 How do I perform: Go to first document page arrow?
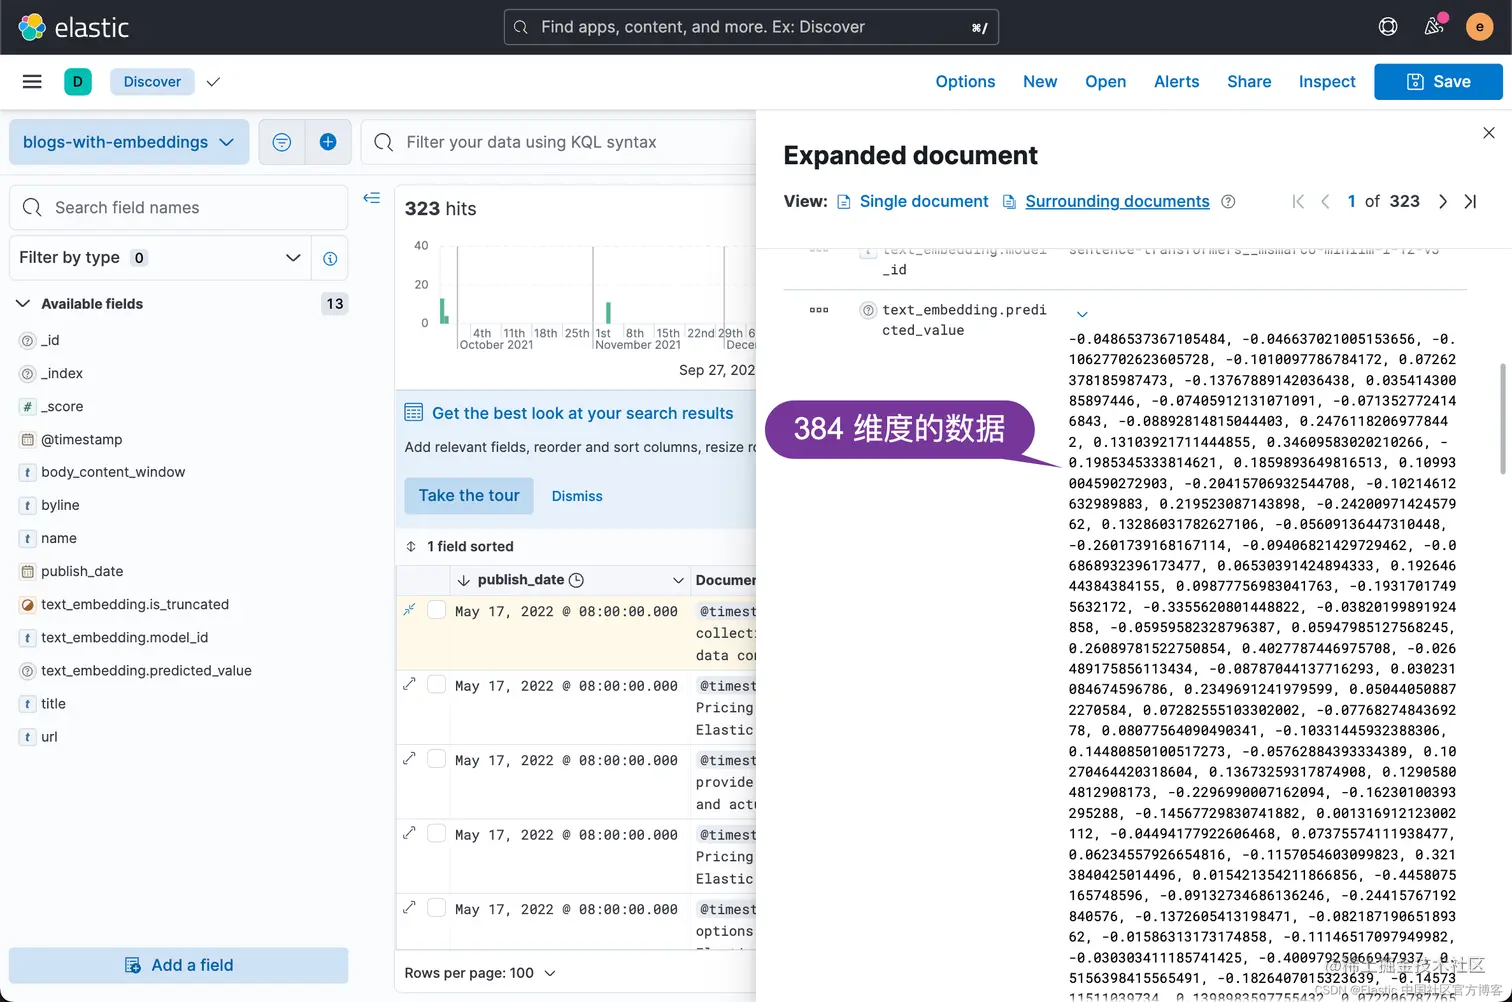point(1298,202)
